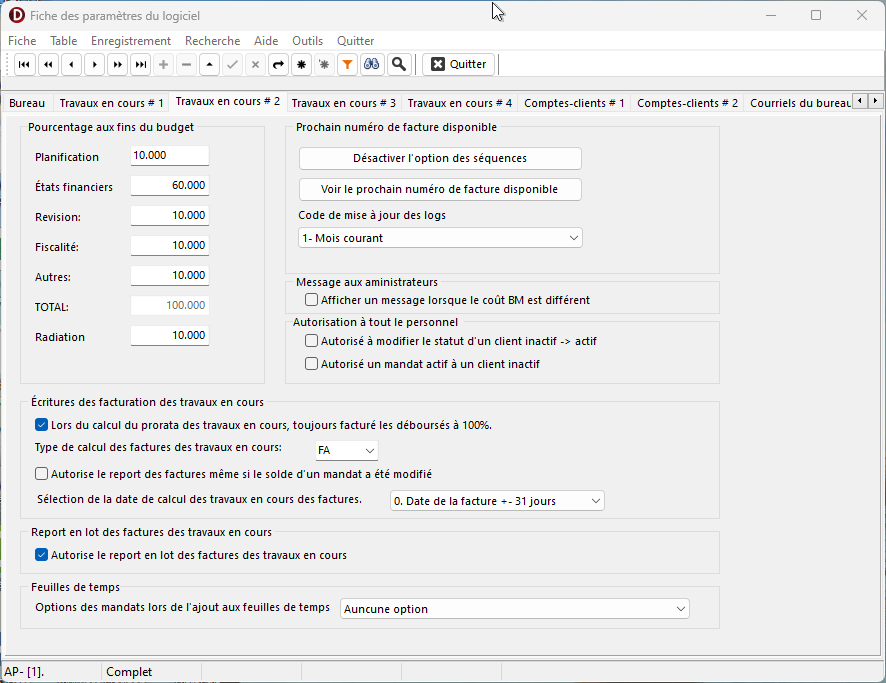Uncheck always bill débours at 100% option
The image size is (886, 683).
pyautogui.click(x=41, y=425)
